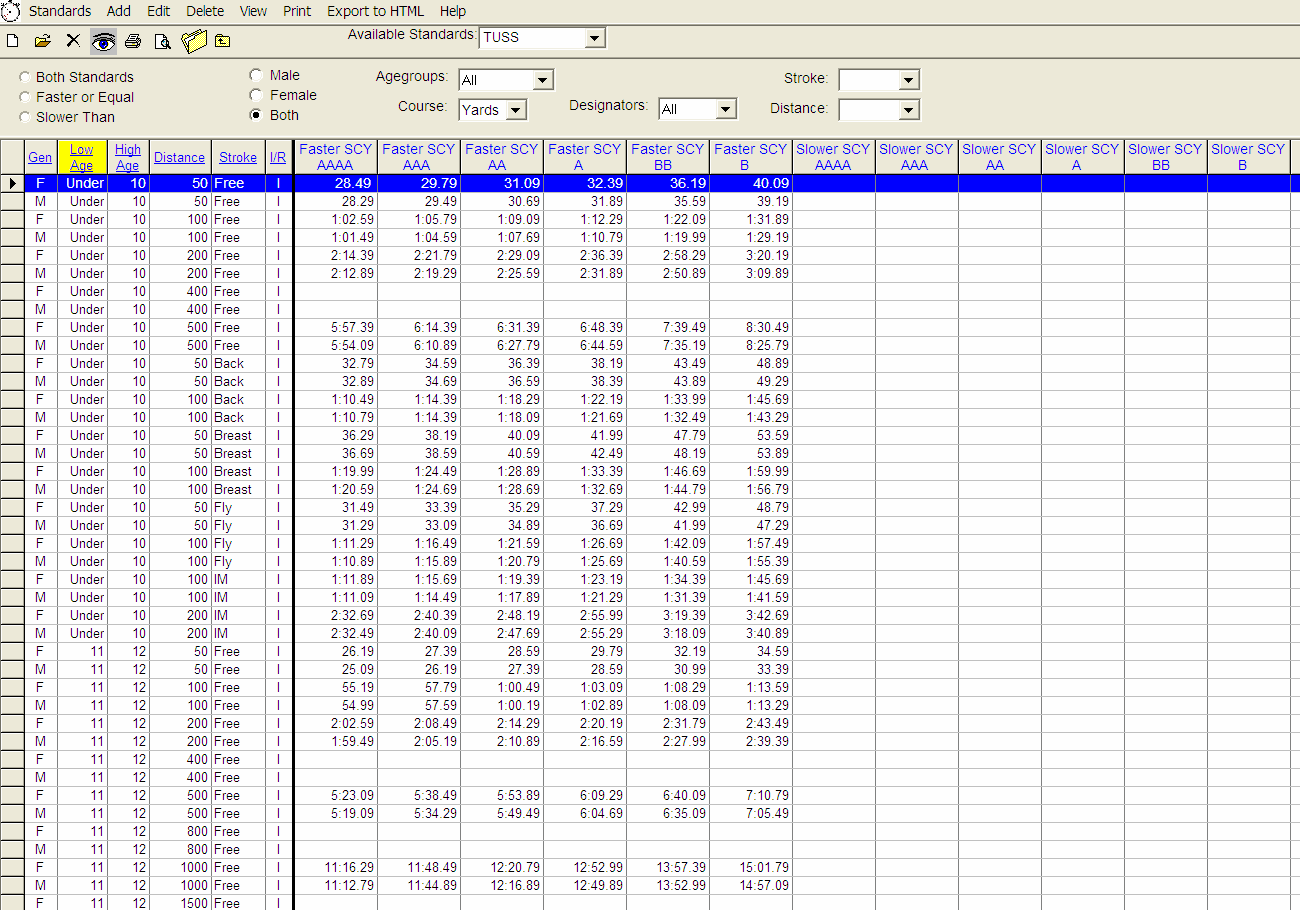Sort by the Distance column header

(x=179, y=157)
